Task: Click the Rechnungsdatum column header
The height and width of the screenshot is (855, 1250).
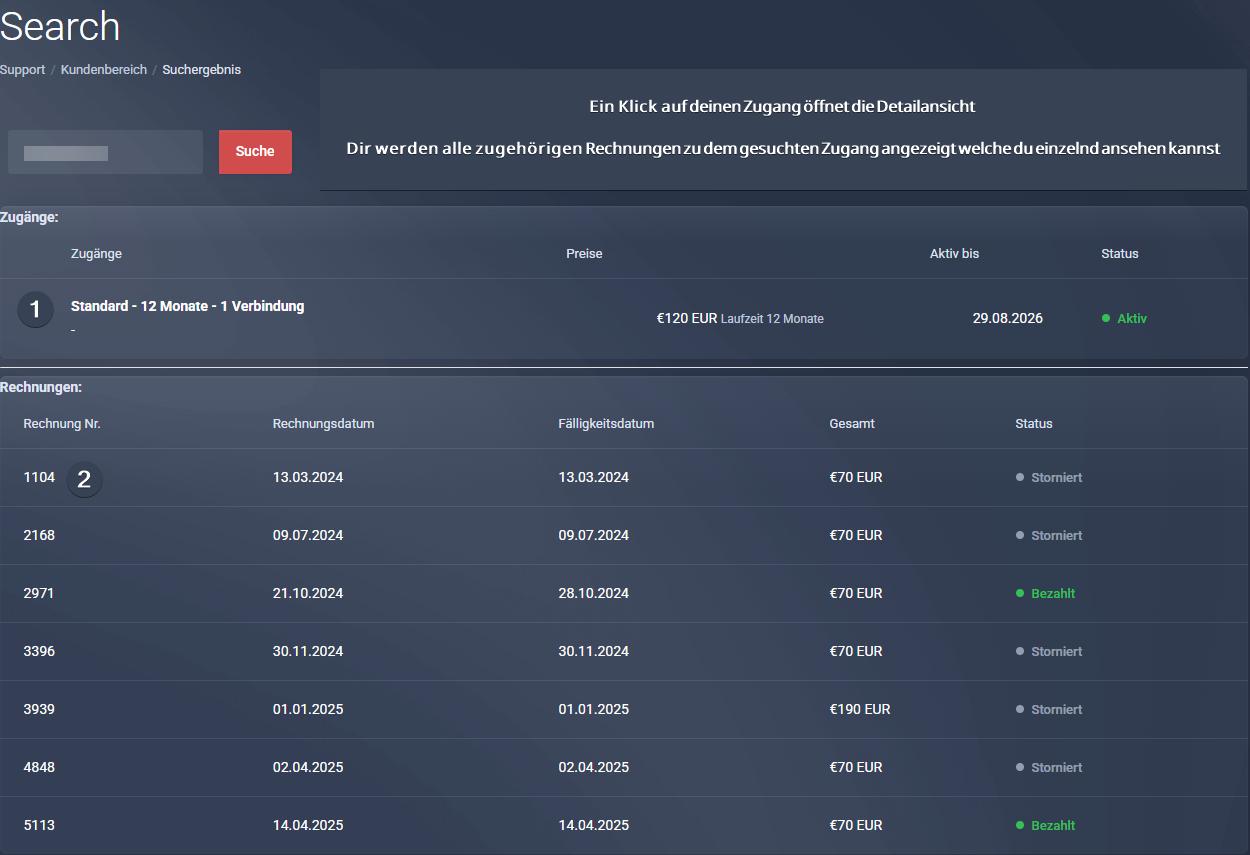Action: (323, 424)
